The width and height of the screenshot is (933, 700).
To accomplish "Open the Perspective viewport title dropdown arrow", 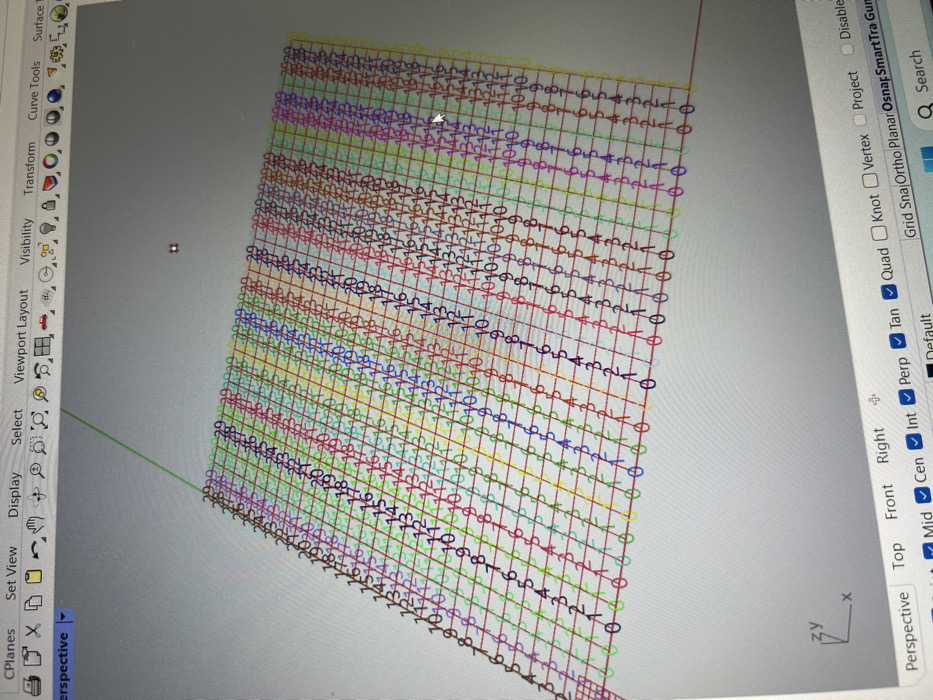I will [x=64, y=616].
